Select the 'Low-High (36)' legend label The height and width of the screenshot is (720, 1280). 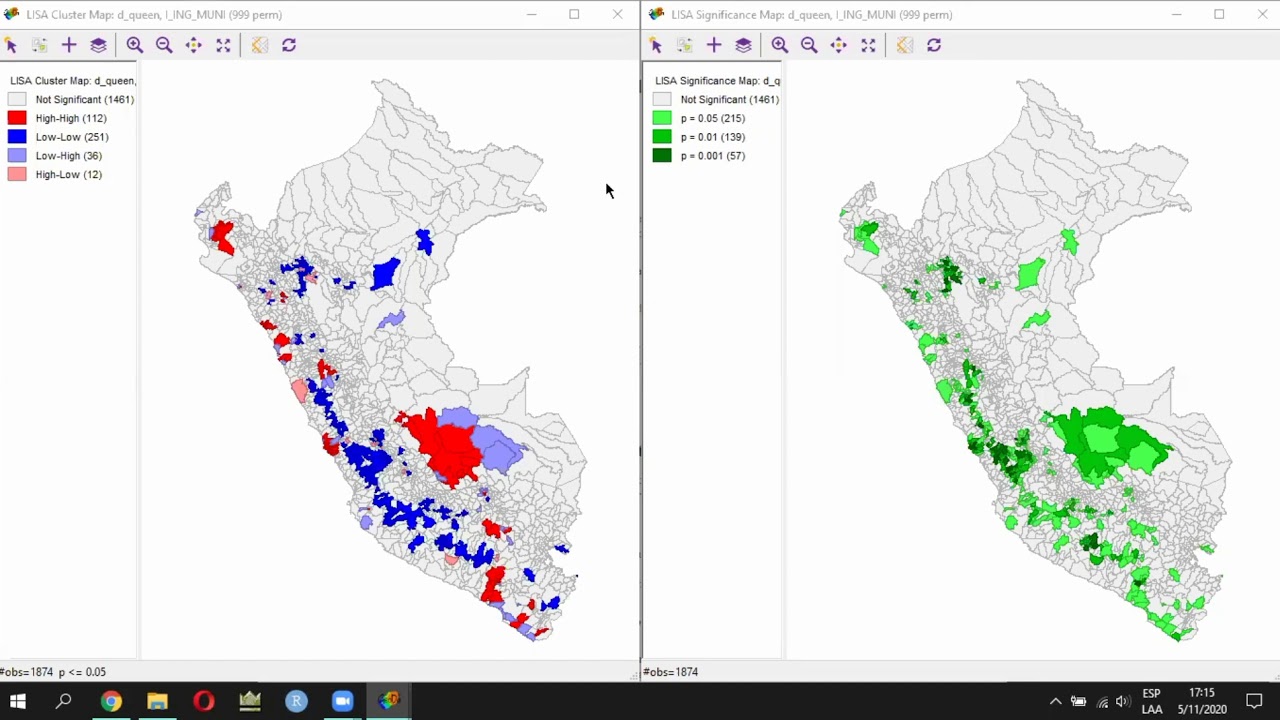point(69,156)
